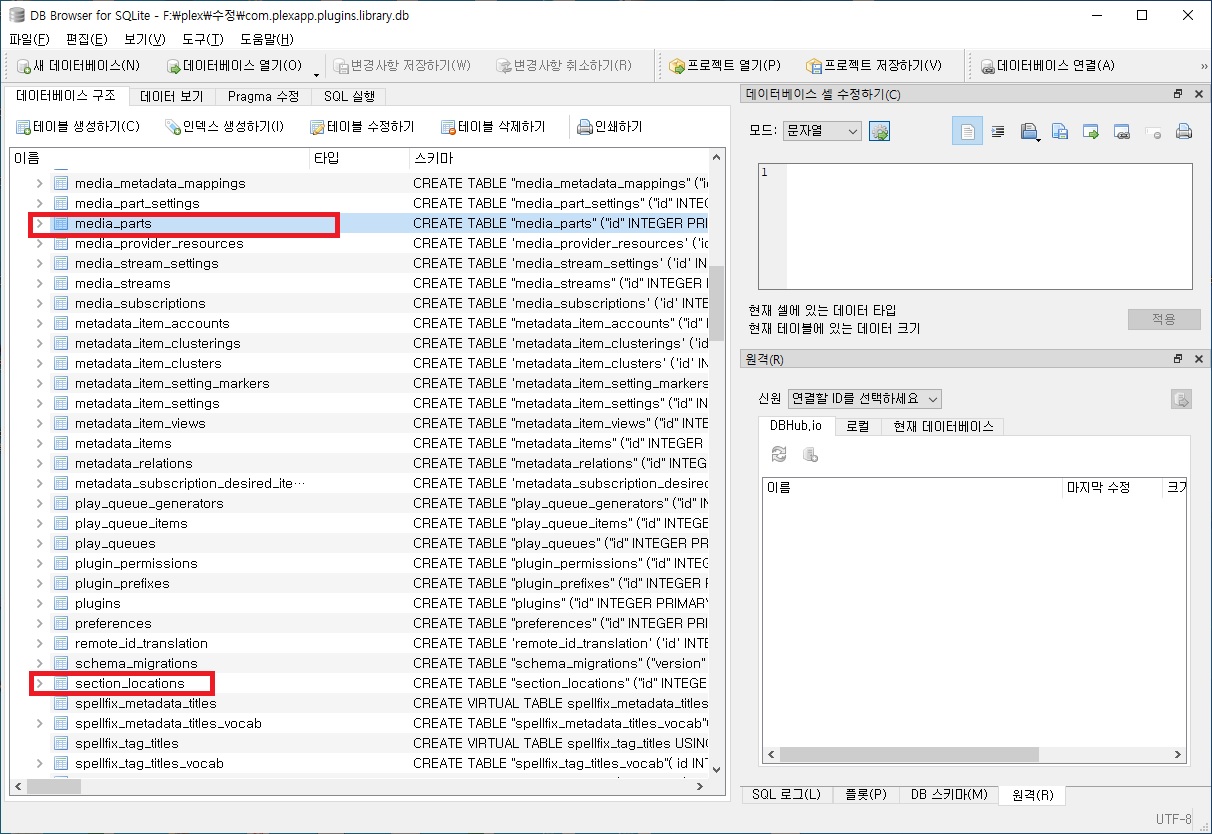
Task: Expand the section_locations table tree node
Action: (x=39, y=683)
